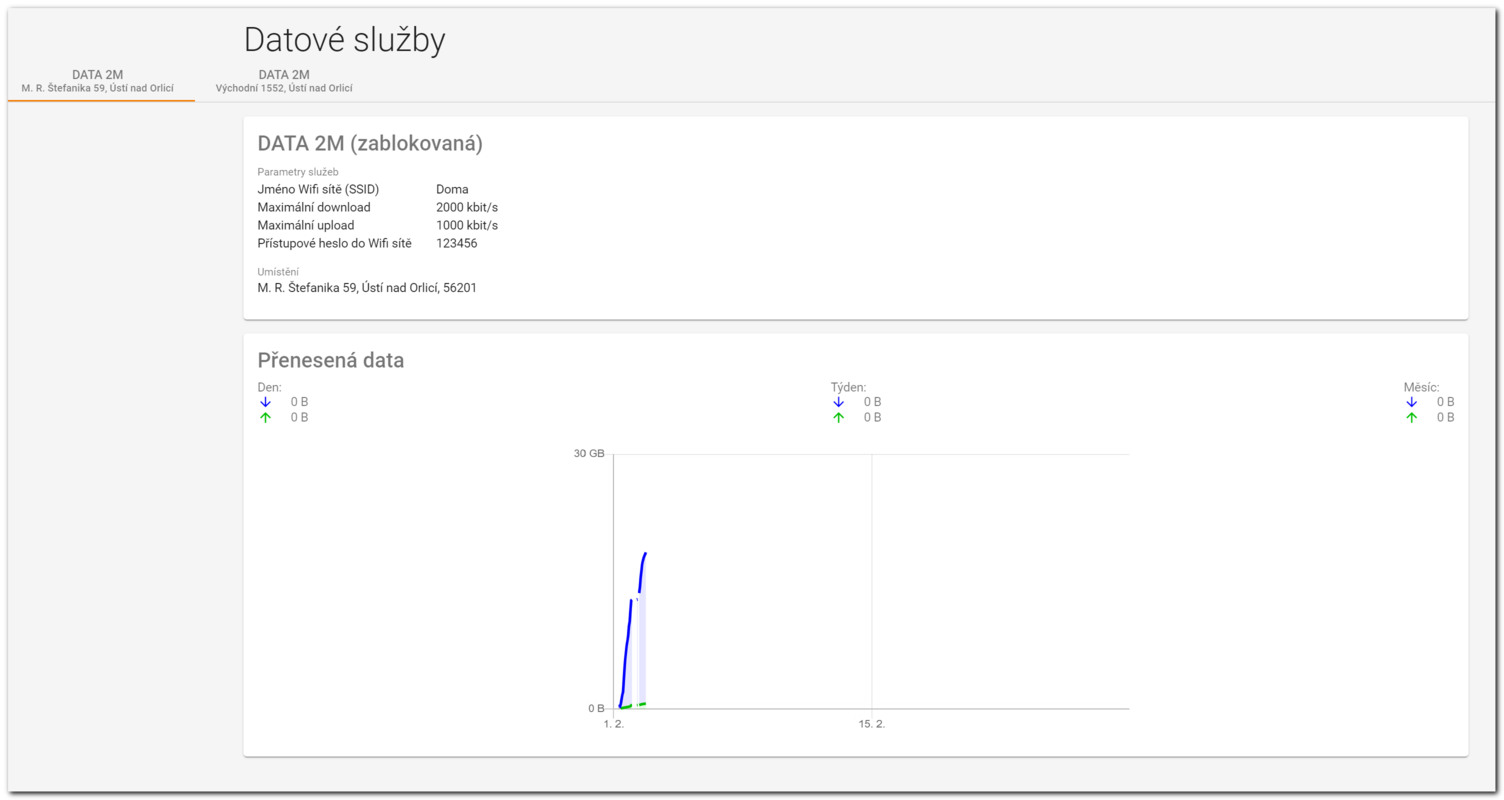
Task: Click the 30 GB axis label
Action: 589,454
